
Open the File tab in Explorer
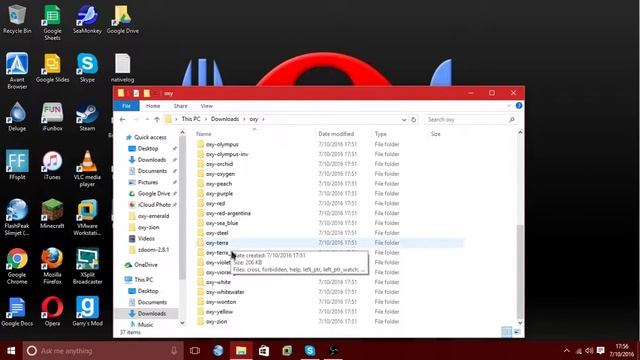tap(126, 106)
